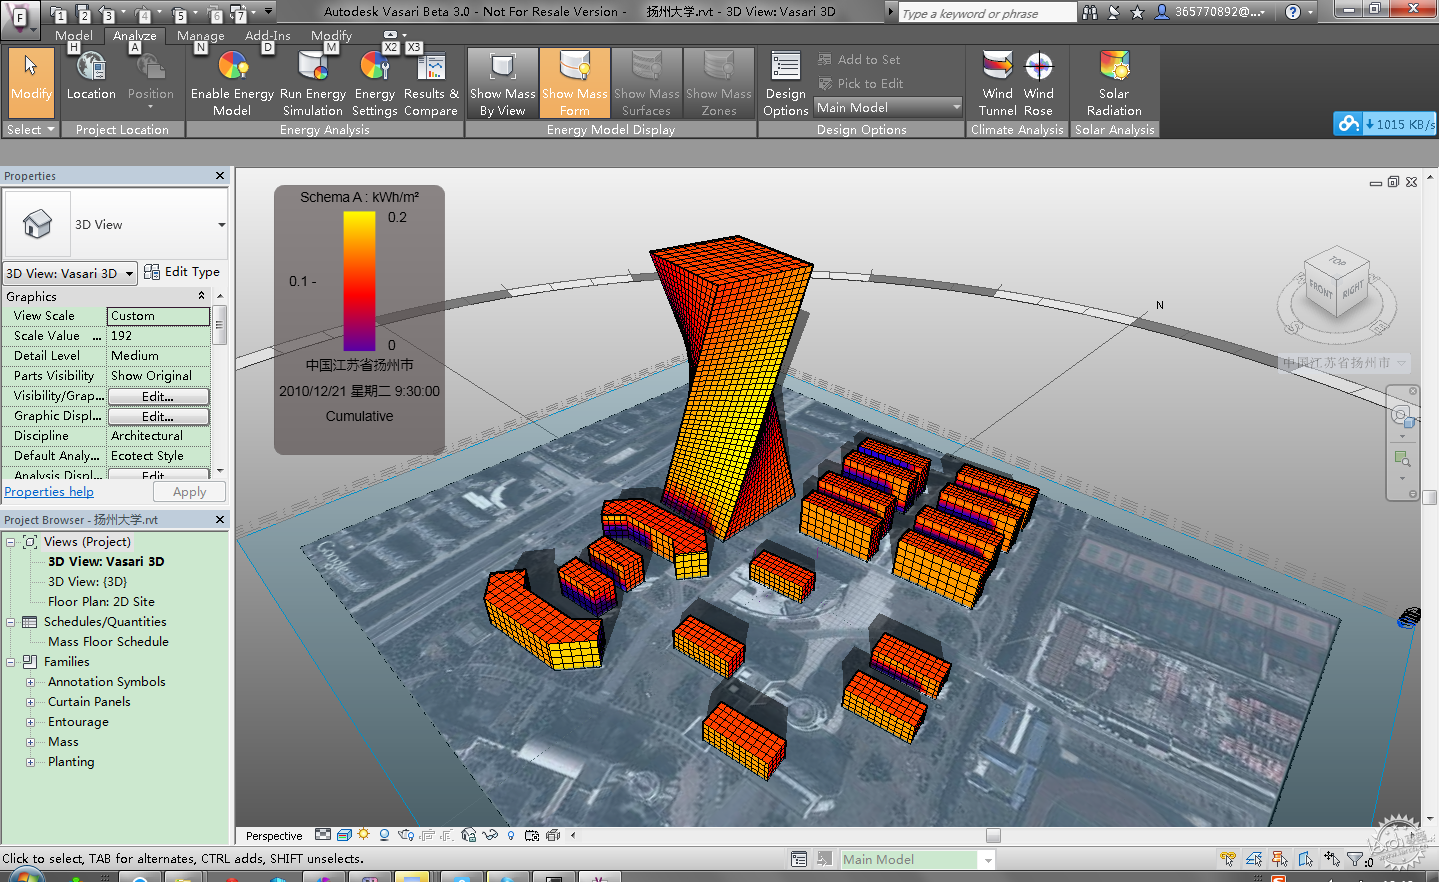Click the Edit Type icon in Properties
1439x882 pixels.
152,272
